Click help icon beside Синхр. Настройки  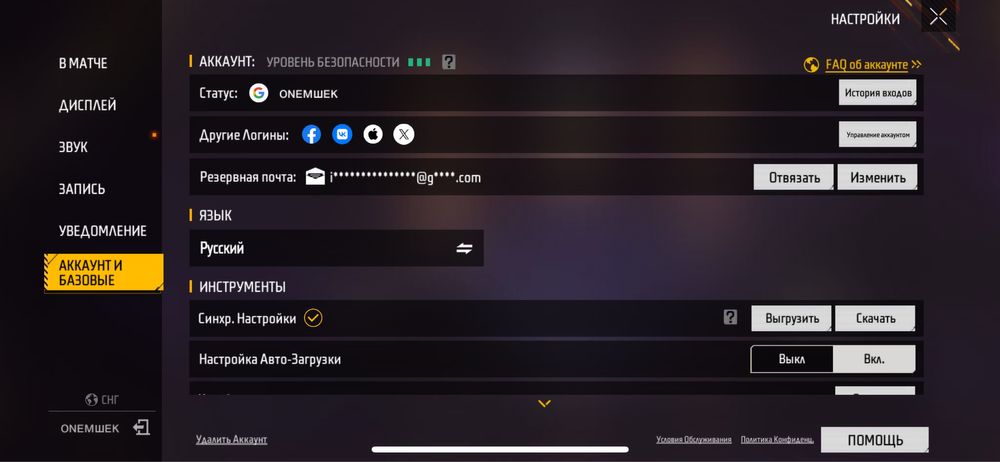(731, 318)
